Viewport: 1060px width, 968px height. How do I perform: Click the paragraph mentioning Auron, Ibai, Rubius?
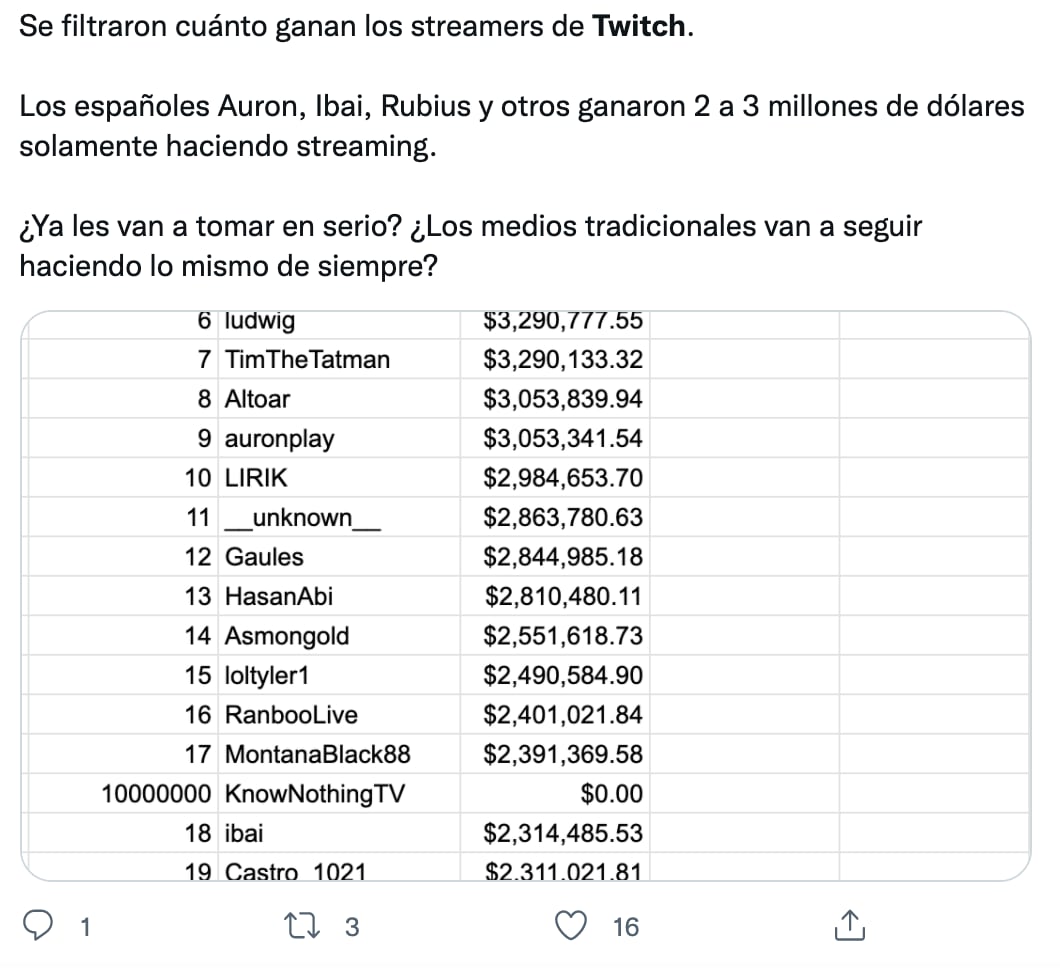[x=520, y=126]
